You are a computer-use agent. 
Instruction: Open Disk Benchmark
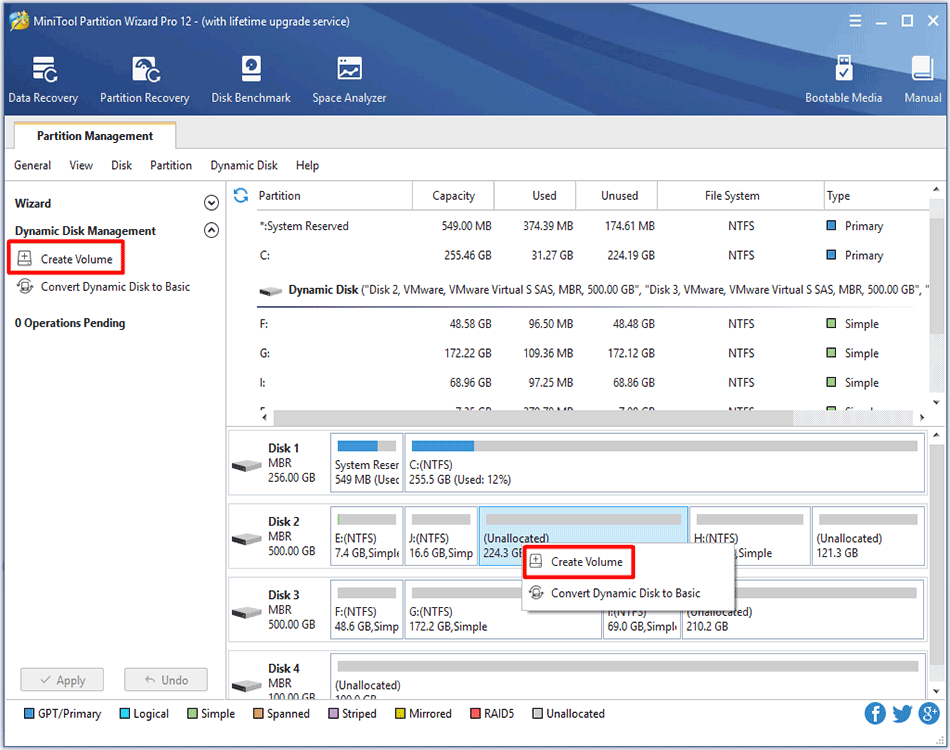point(250,78)
